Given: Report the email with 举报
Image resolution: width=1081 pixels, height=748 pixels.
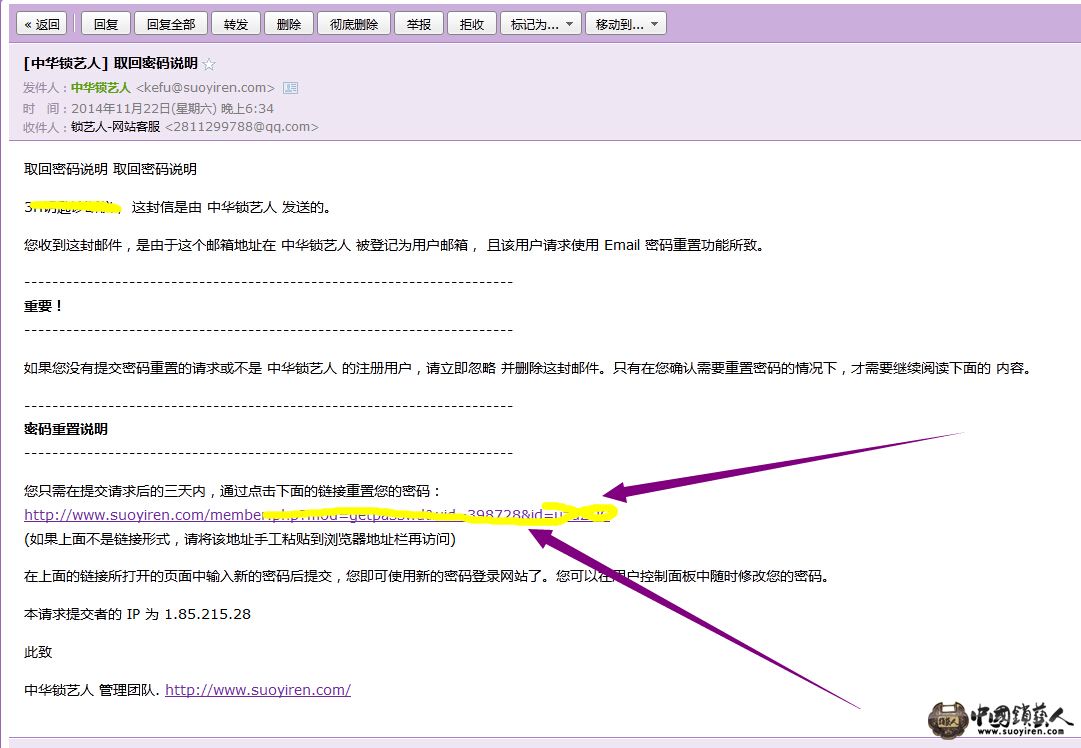Looking at the screenshot, I should point(418,24).
